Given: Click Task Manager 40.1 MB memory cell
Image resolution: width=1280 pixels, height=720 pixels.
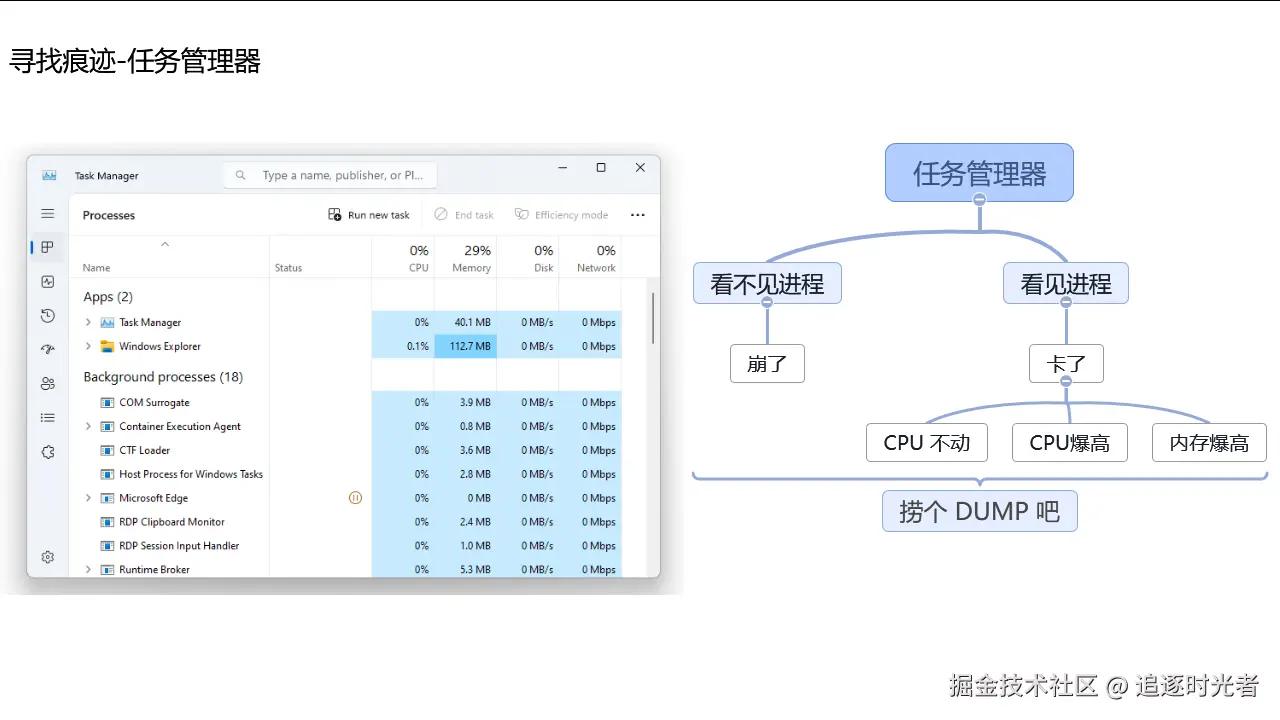Looking at the screenshot, I should point(465,322).
